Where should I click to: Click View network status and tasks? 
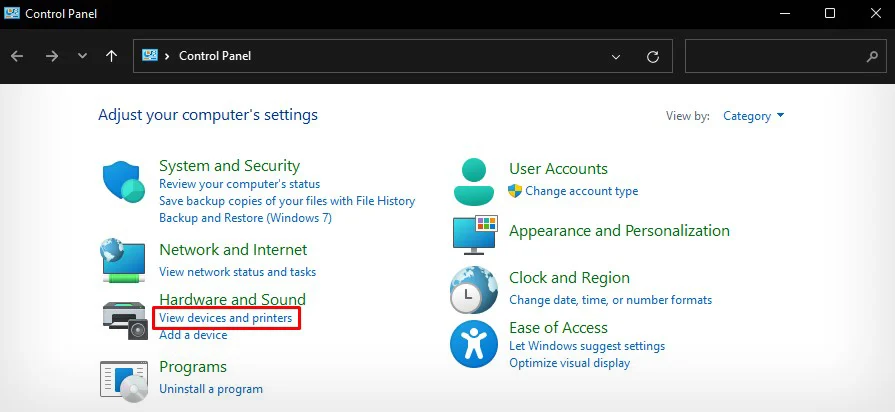237,272
